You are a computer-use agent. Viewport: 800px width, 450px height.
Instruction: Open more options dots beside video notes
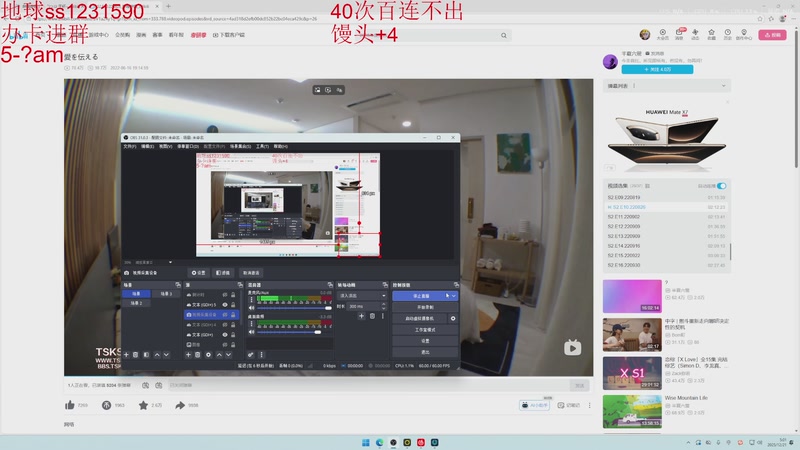click(x=589, y=405)
